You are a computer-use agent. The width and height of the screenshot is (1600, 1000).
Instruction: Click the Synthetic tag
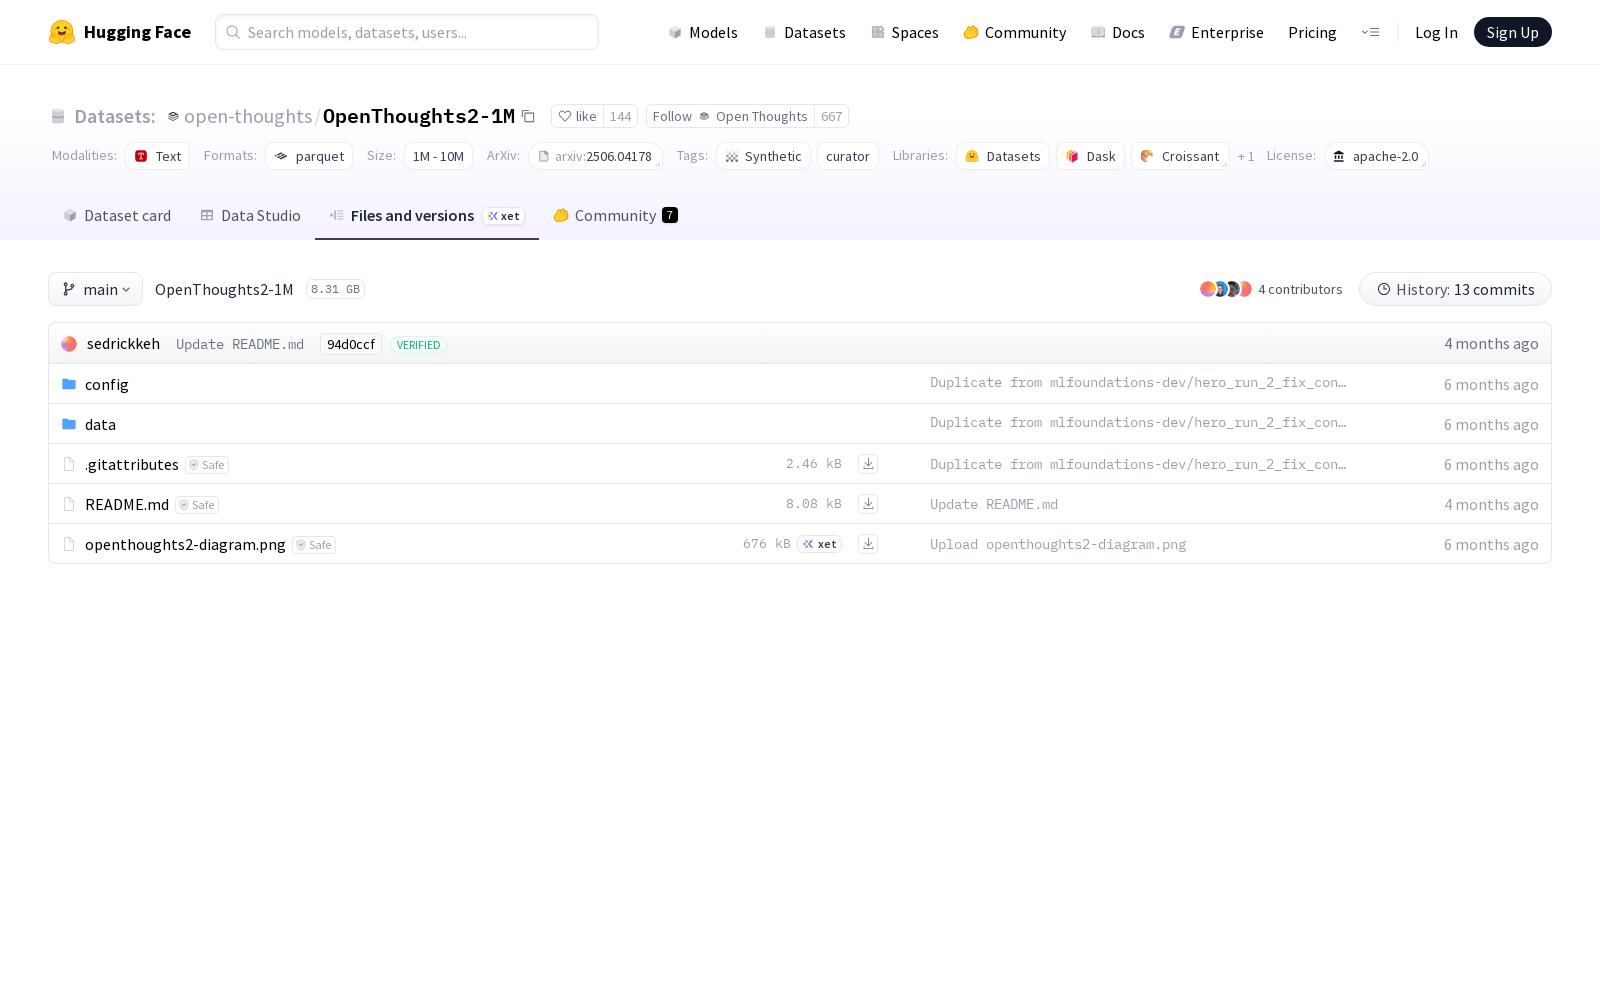point(763,156)
